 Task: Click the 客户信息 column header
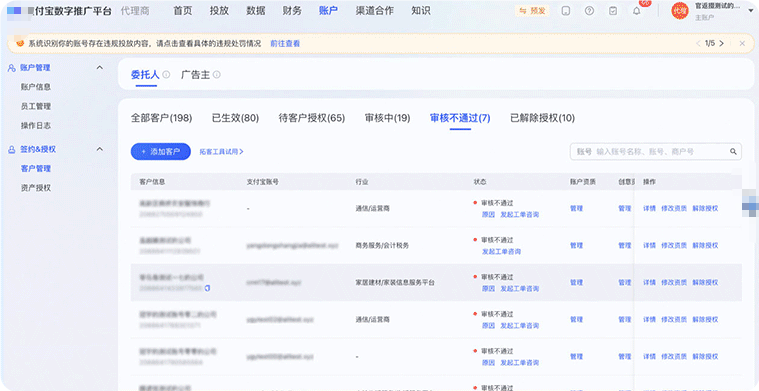click(x=152, y=181)
